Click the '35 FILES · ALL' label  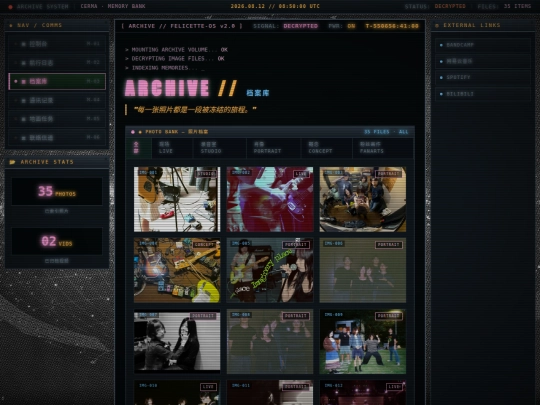tap(386, 132)
